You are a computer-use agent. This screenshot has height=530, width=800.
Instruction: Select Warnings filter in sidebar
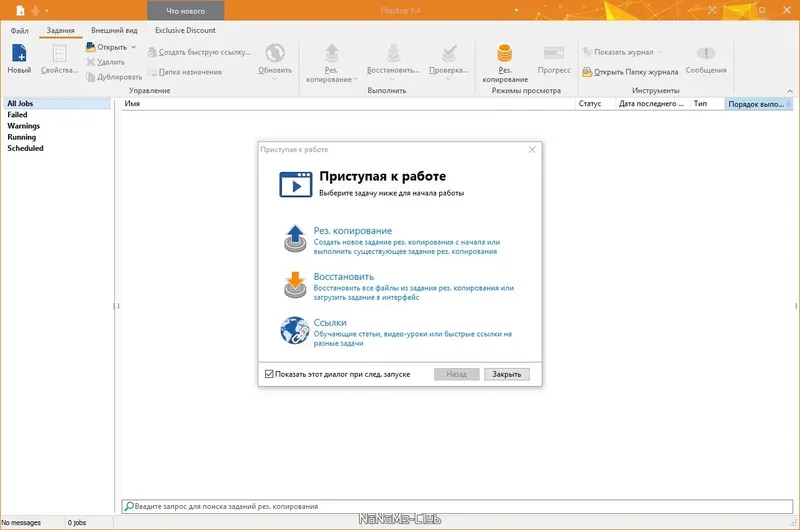tap(23, 126)
